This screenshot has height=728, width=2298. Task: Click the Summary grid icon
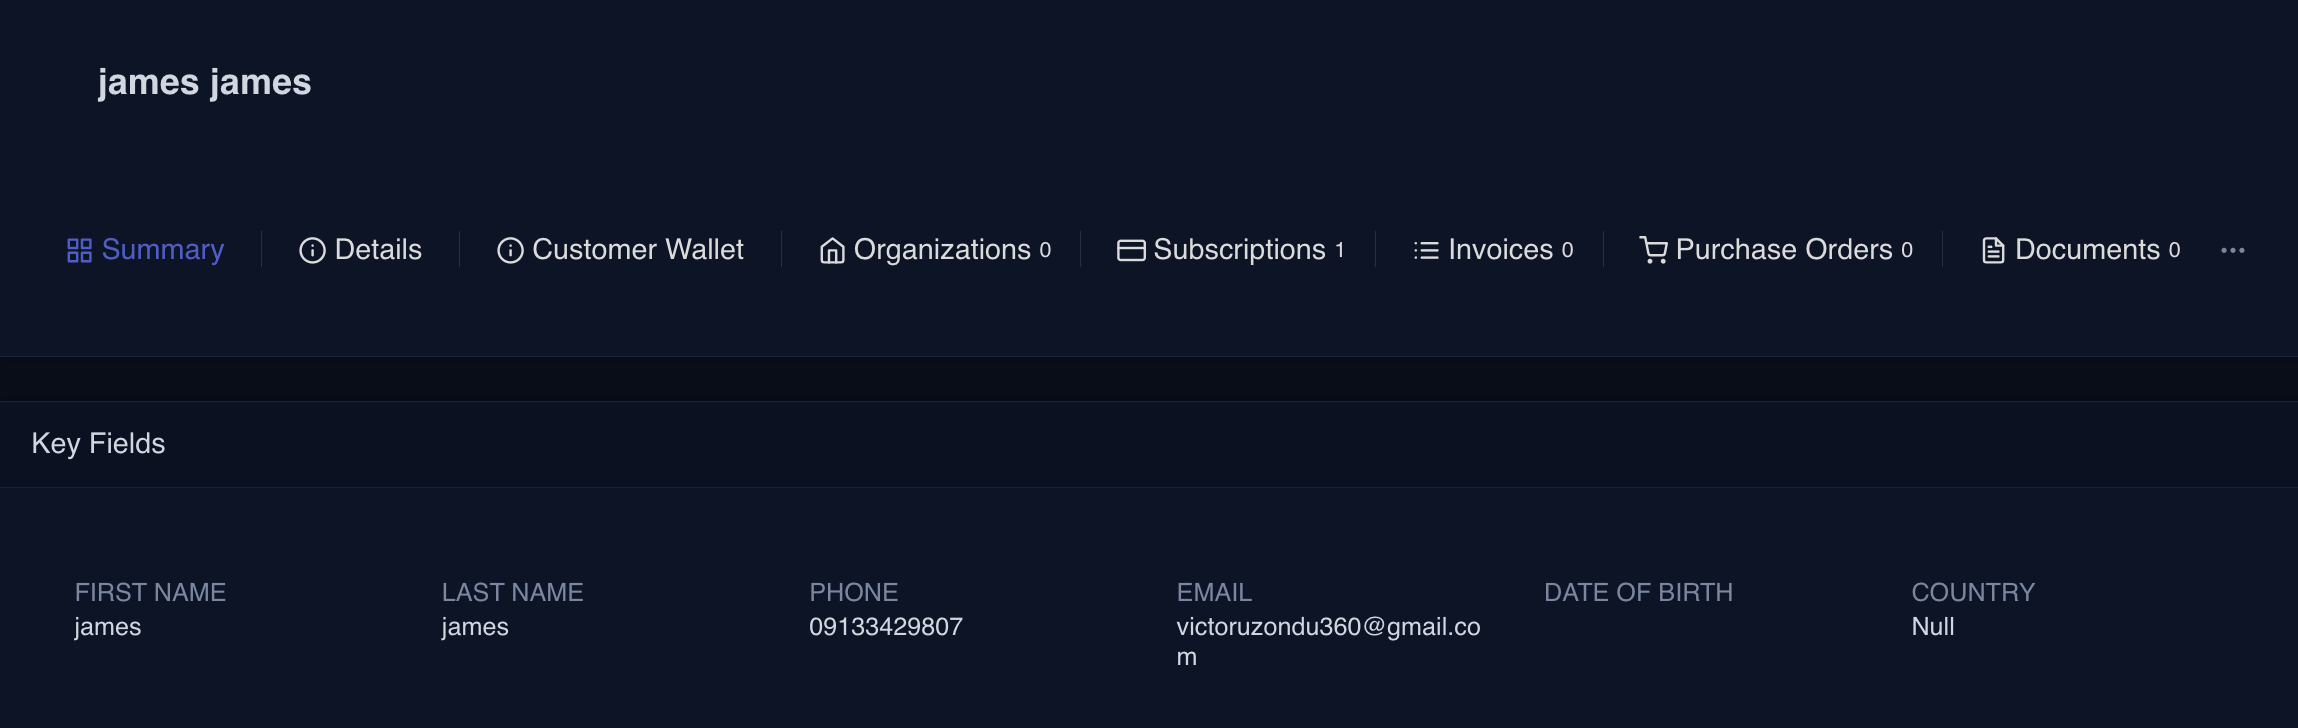click(x=79, y=250)
